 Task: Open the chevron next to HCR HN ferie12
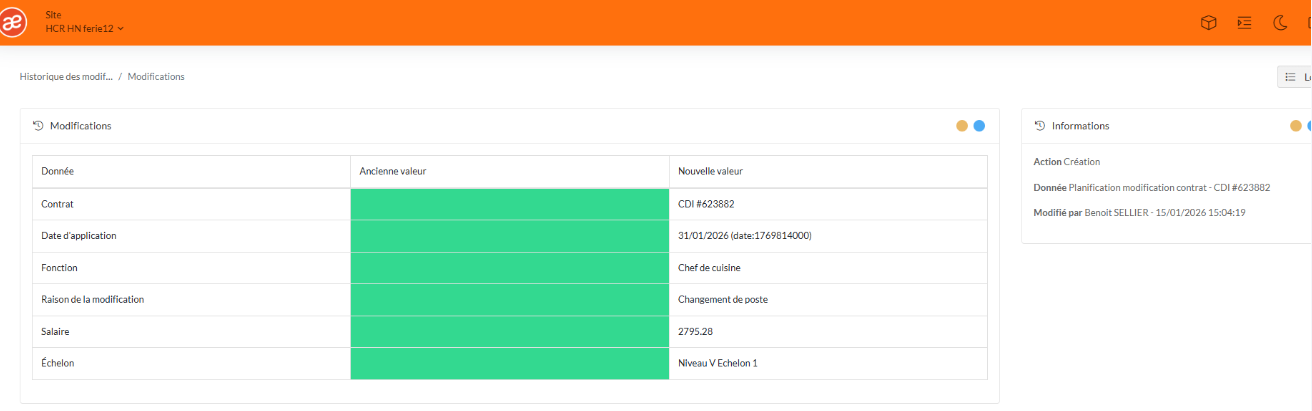pyautogui.click(x=121, y=29)
